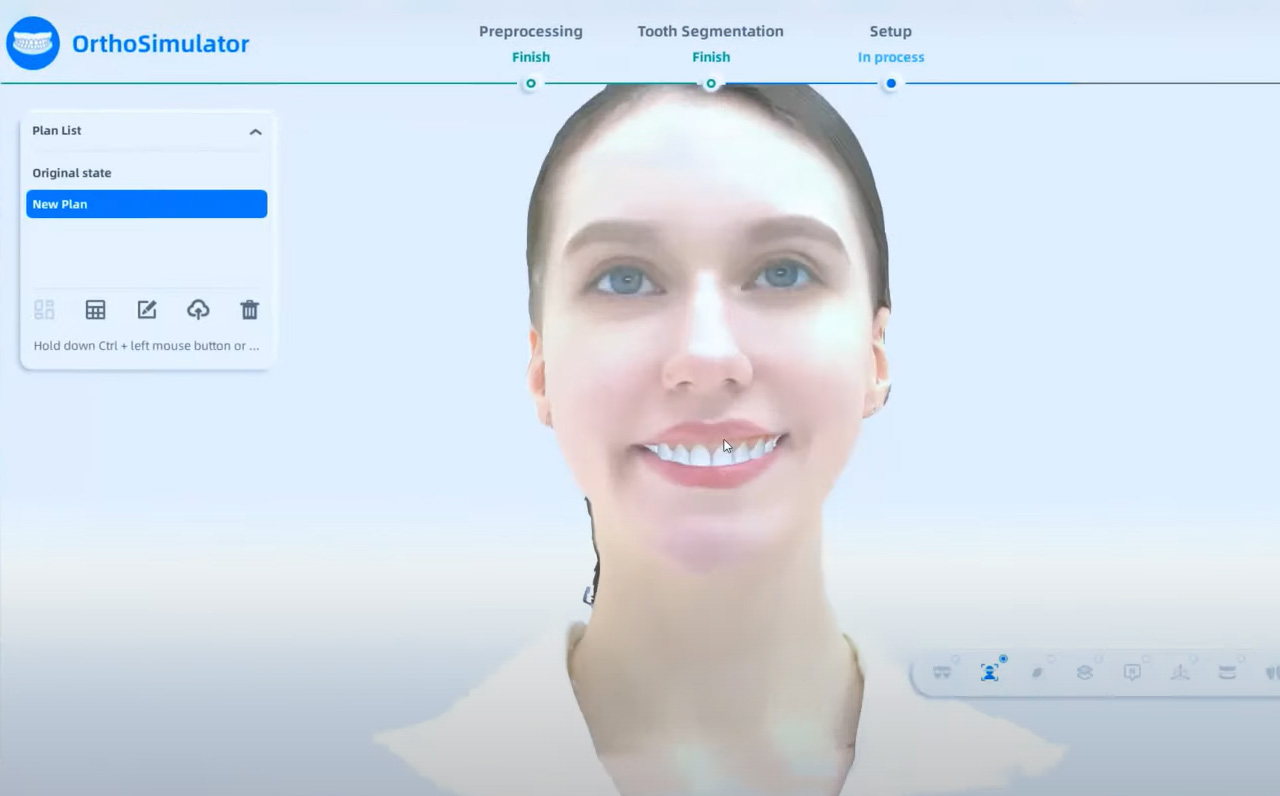Click the OrthoSimulator title text
This screenshot has height=796, width=1280.
[161, 44]
